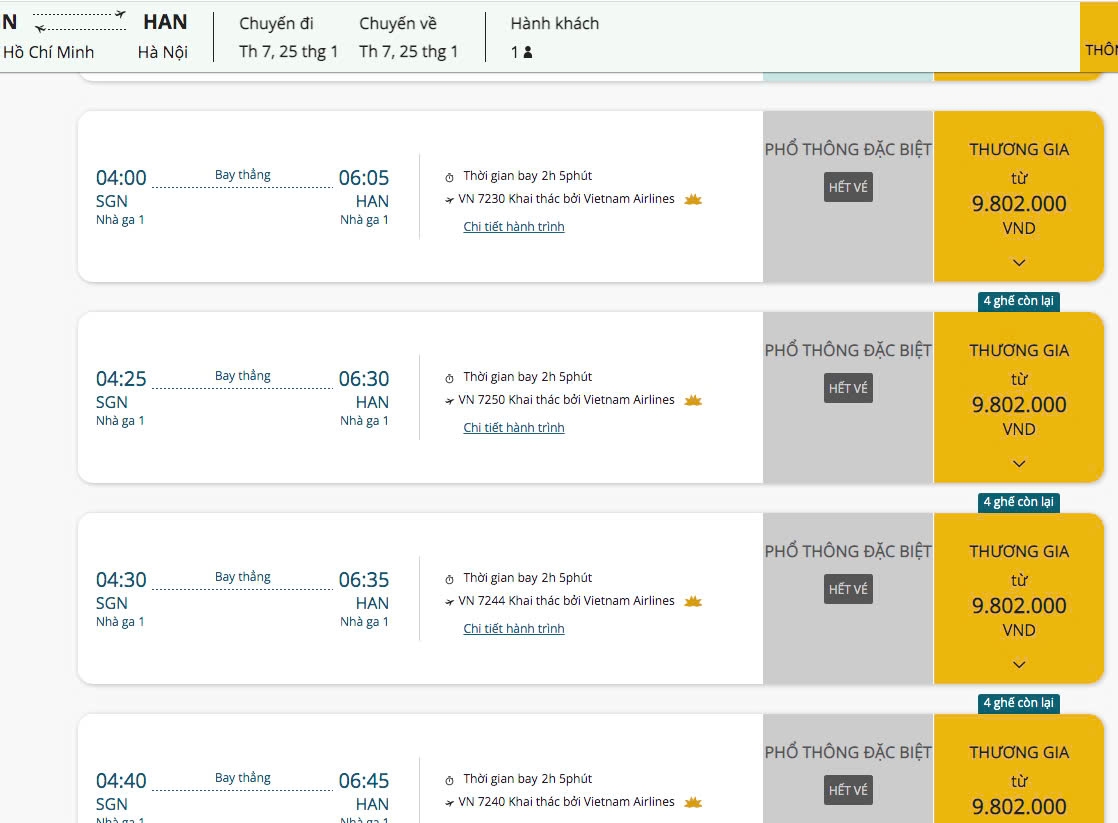Click HẾT VÉ button on 04:25 flight
The width and height of the screenshot is (1118, 823).
[x=848, y=388]
